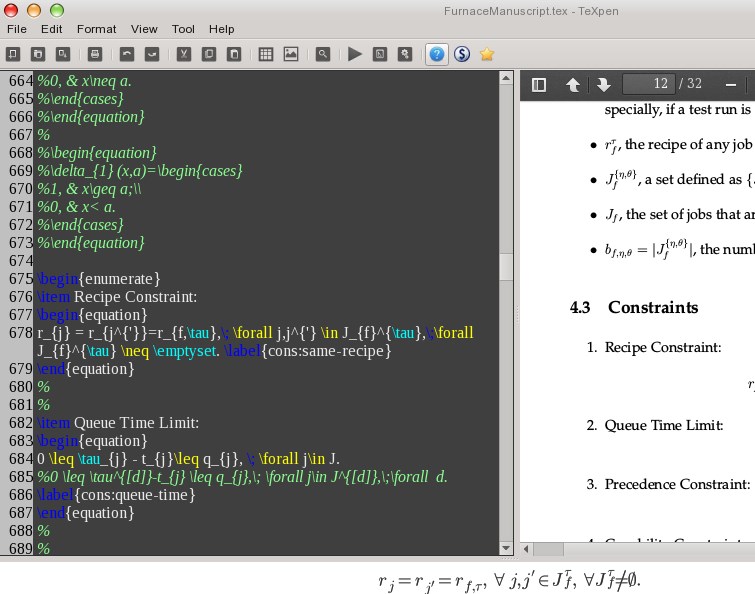Click the Undo arrow icon
The width and height of the screenshot is (755, 594).
pos(126,54)
